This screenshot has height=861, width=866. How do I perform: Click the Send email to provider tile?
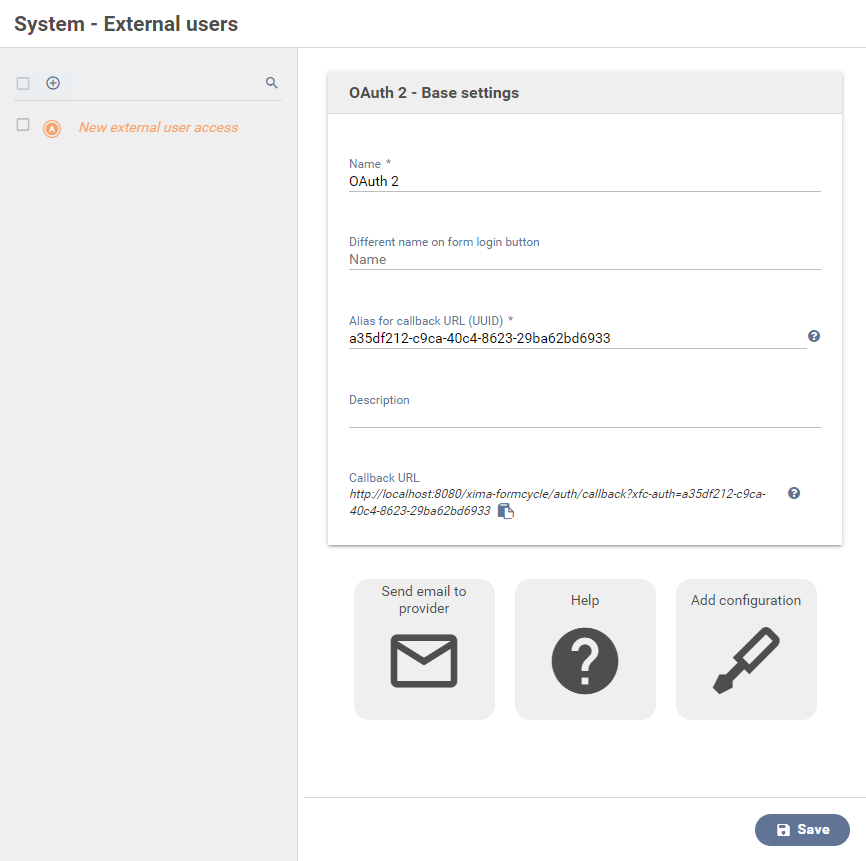(x=424, y=649)
